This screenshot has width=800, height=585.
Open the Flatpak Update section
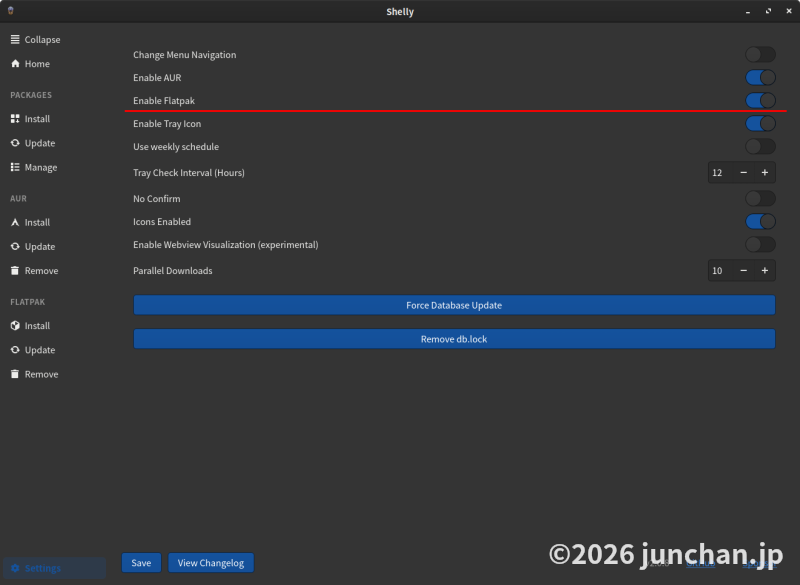(39, 350)
